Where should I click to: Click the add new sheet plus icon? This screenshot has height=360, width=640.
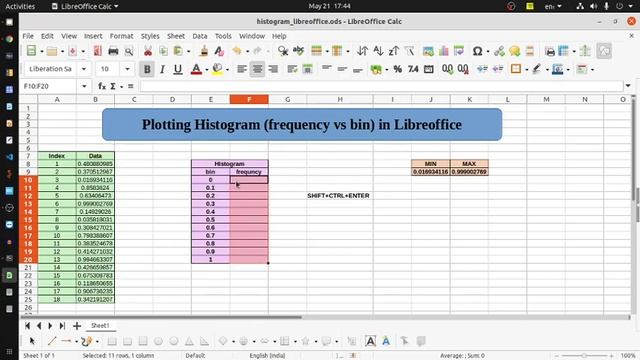click(77, 326)
